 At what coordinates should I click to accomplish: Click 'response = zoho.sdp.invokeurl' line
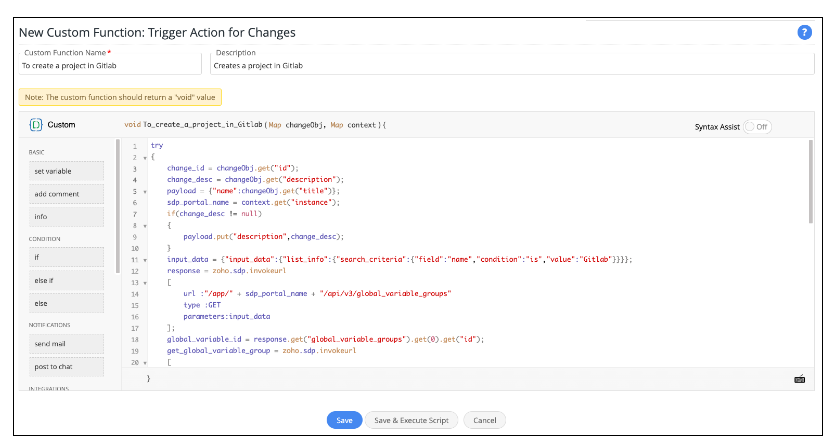click(226, 271)
